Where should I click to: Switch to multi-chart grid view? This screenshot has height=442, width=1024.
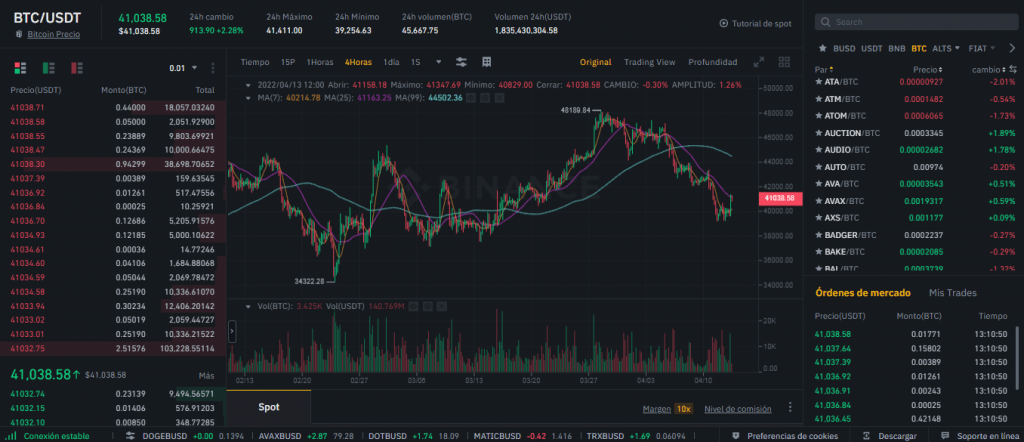click(784, 62)
